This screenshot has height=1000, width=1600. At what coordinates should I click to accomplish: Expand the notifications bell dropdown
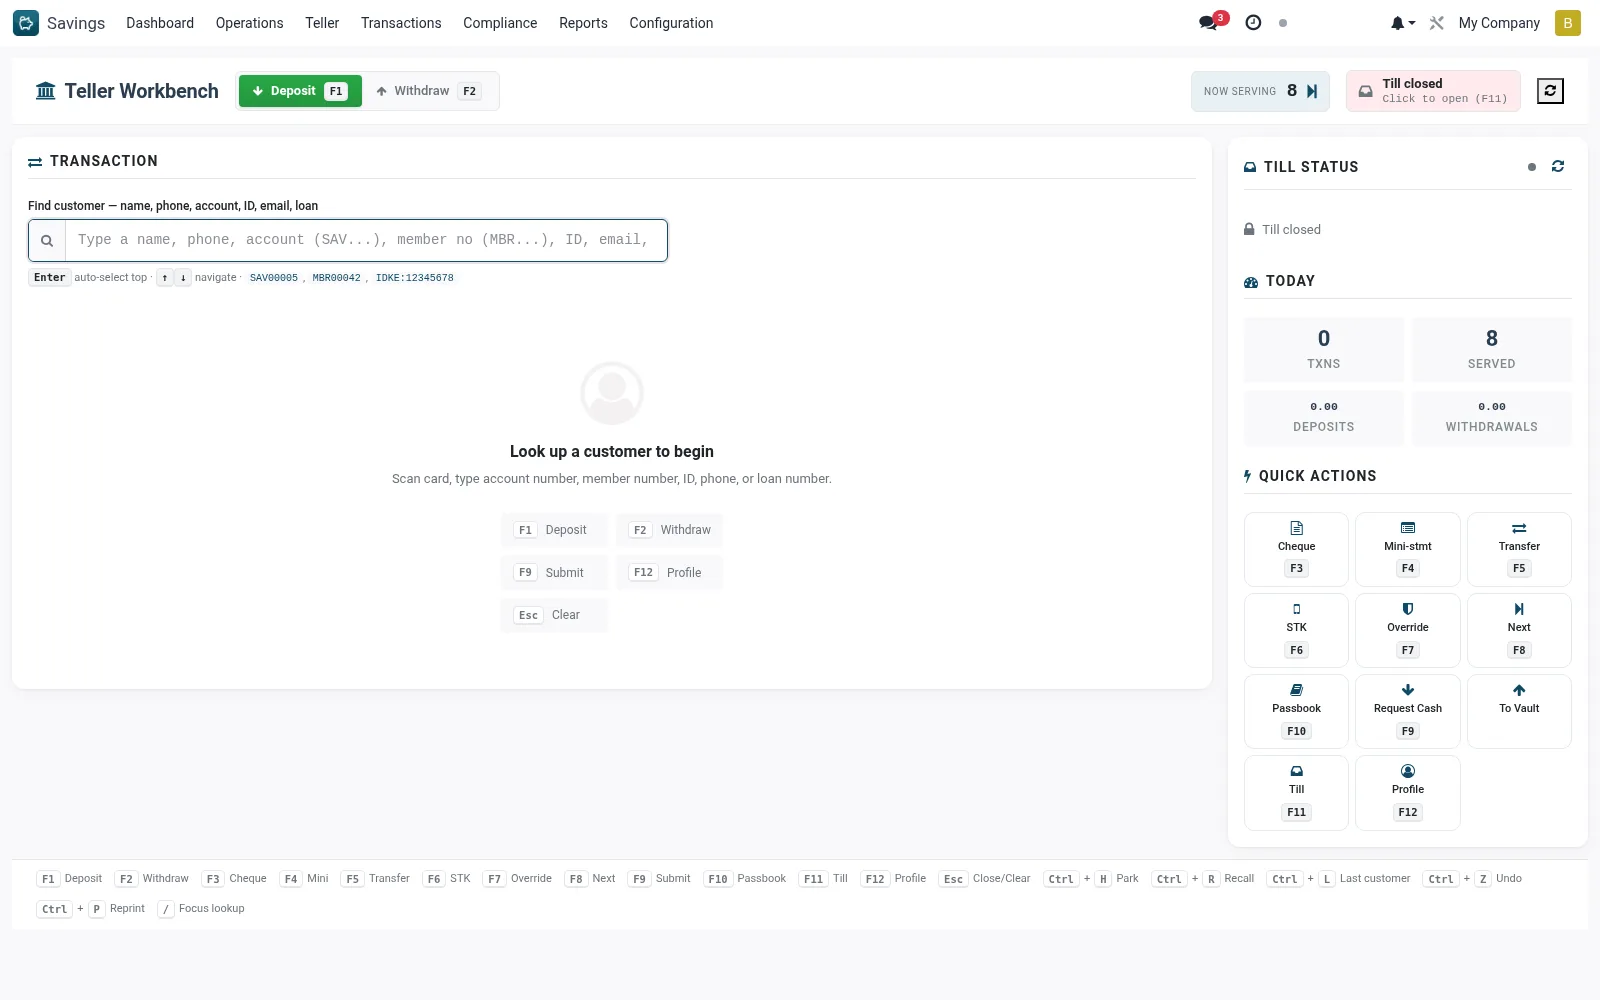point(1402,23)
